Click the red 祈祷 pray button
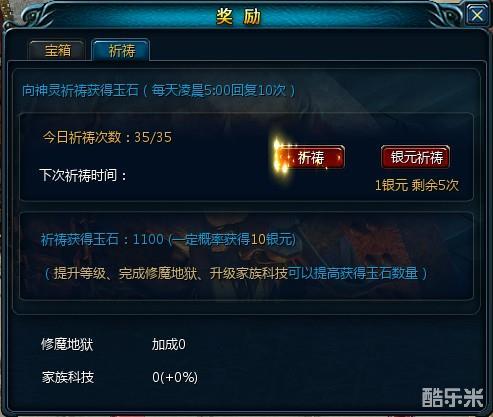493x417 pixels. (311, 157)
